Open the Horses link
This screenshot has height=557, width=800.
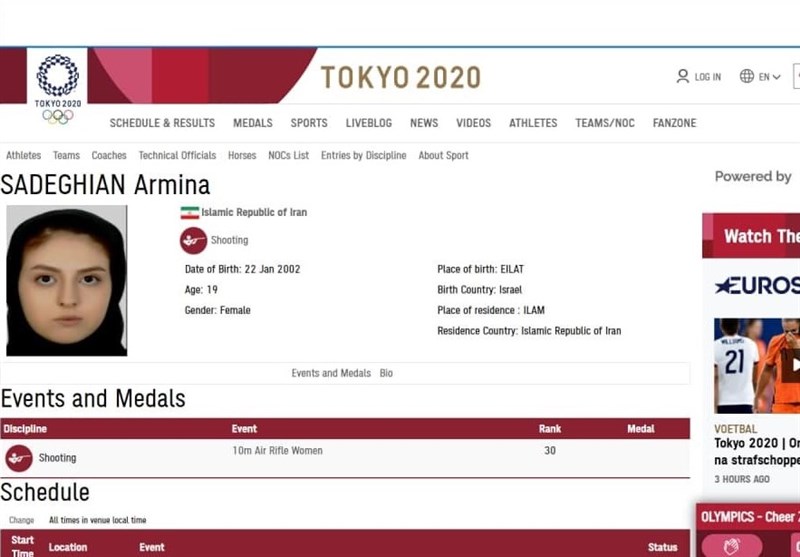tap(242, 155)
